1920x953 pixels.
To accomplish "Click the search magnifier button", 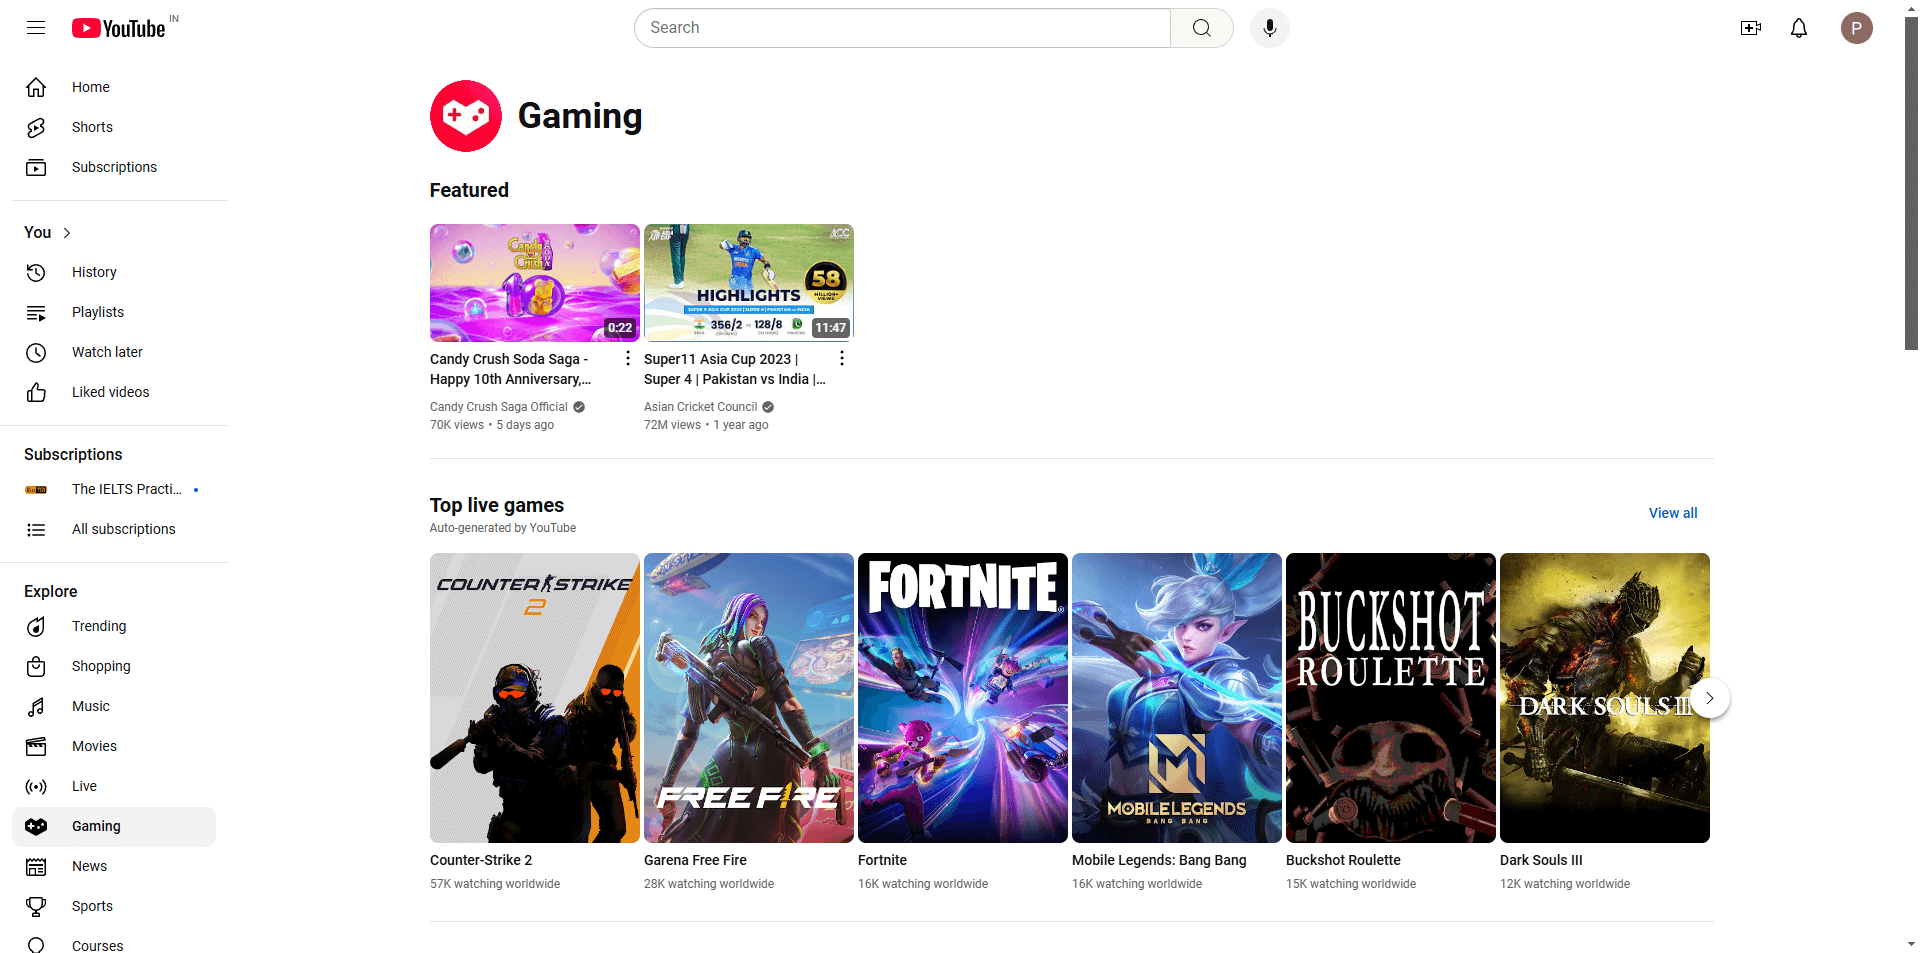I will click(1202, 28).
